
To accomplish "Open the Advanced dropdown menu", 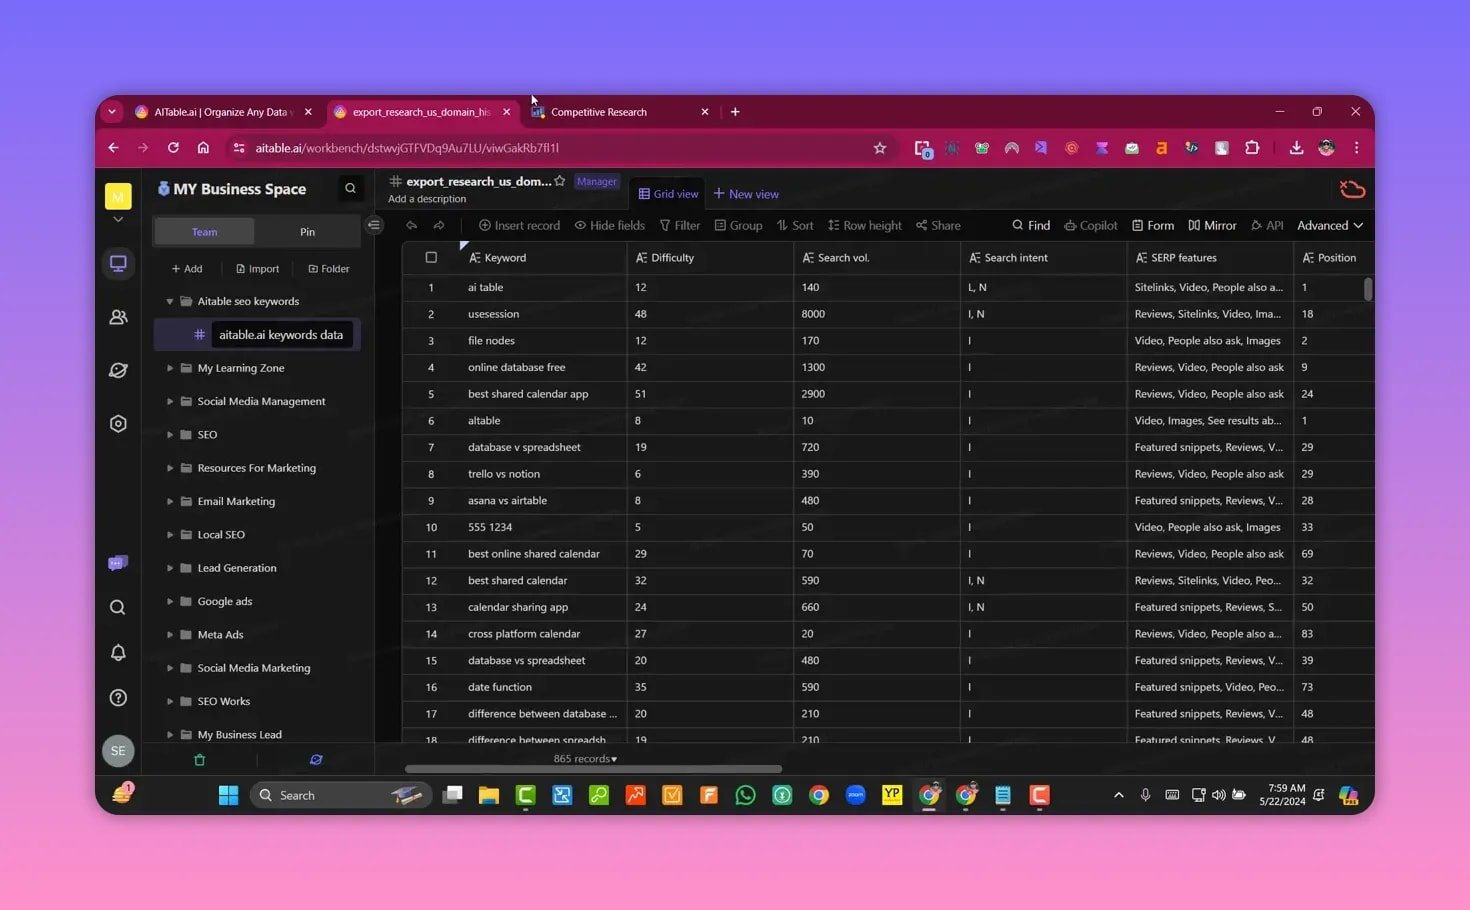I will (x=1329, y=225).
